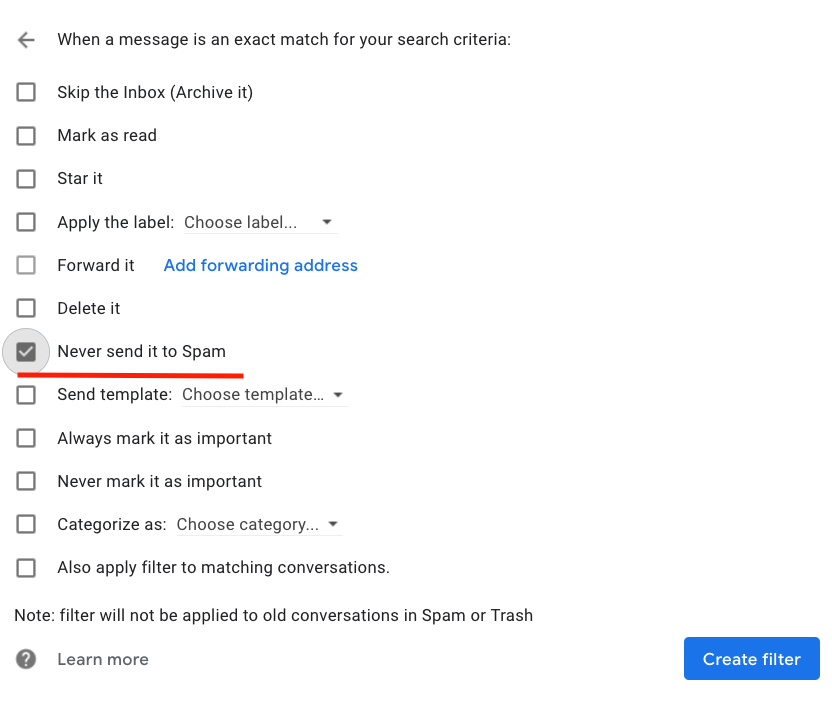Open the Learn more link
This screenshot has height=704, width=832.
coord(103,659)
